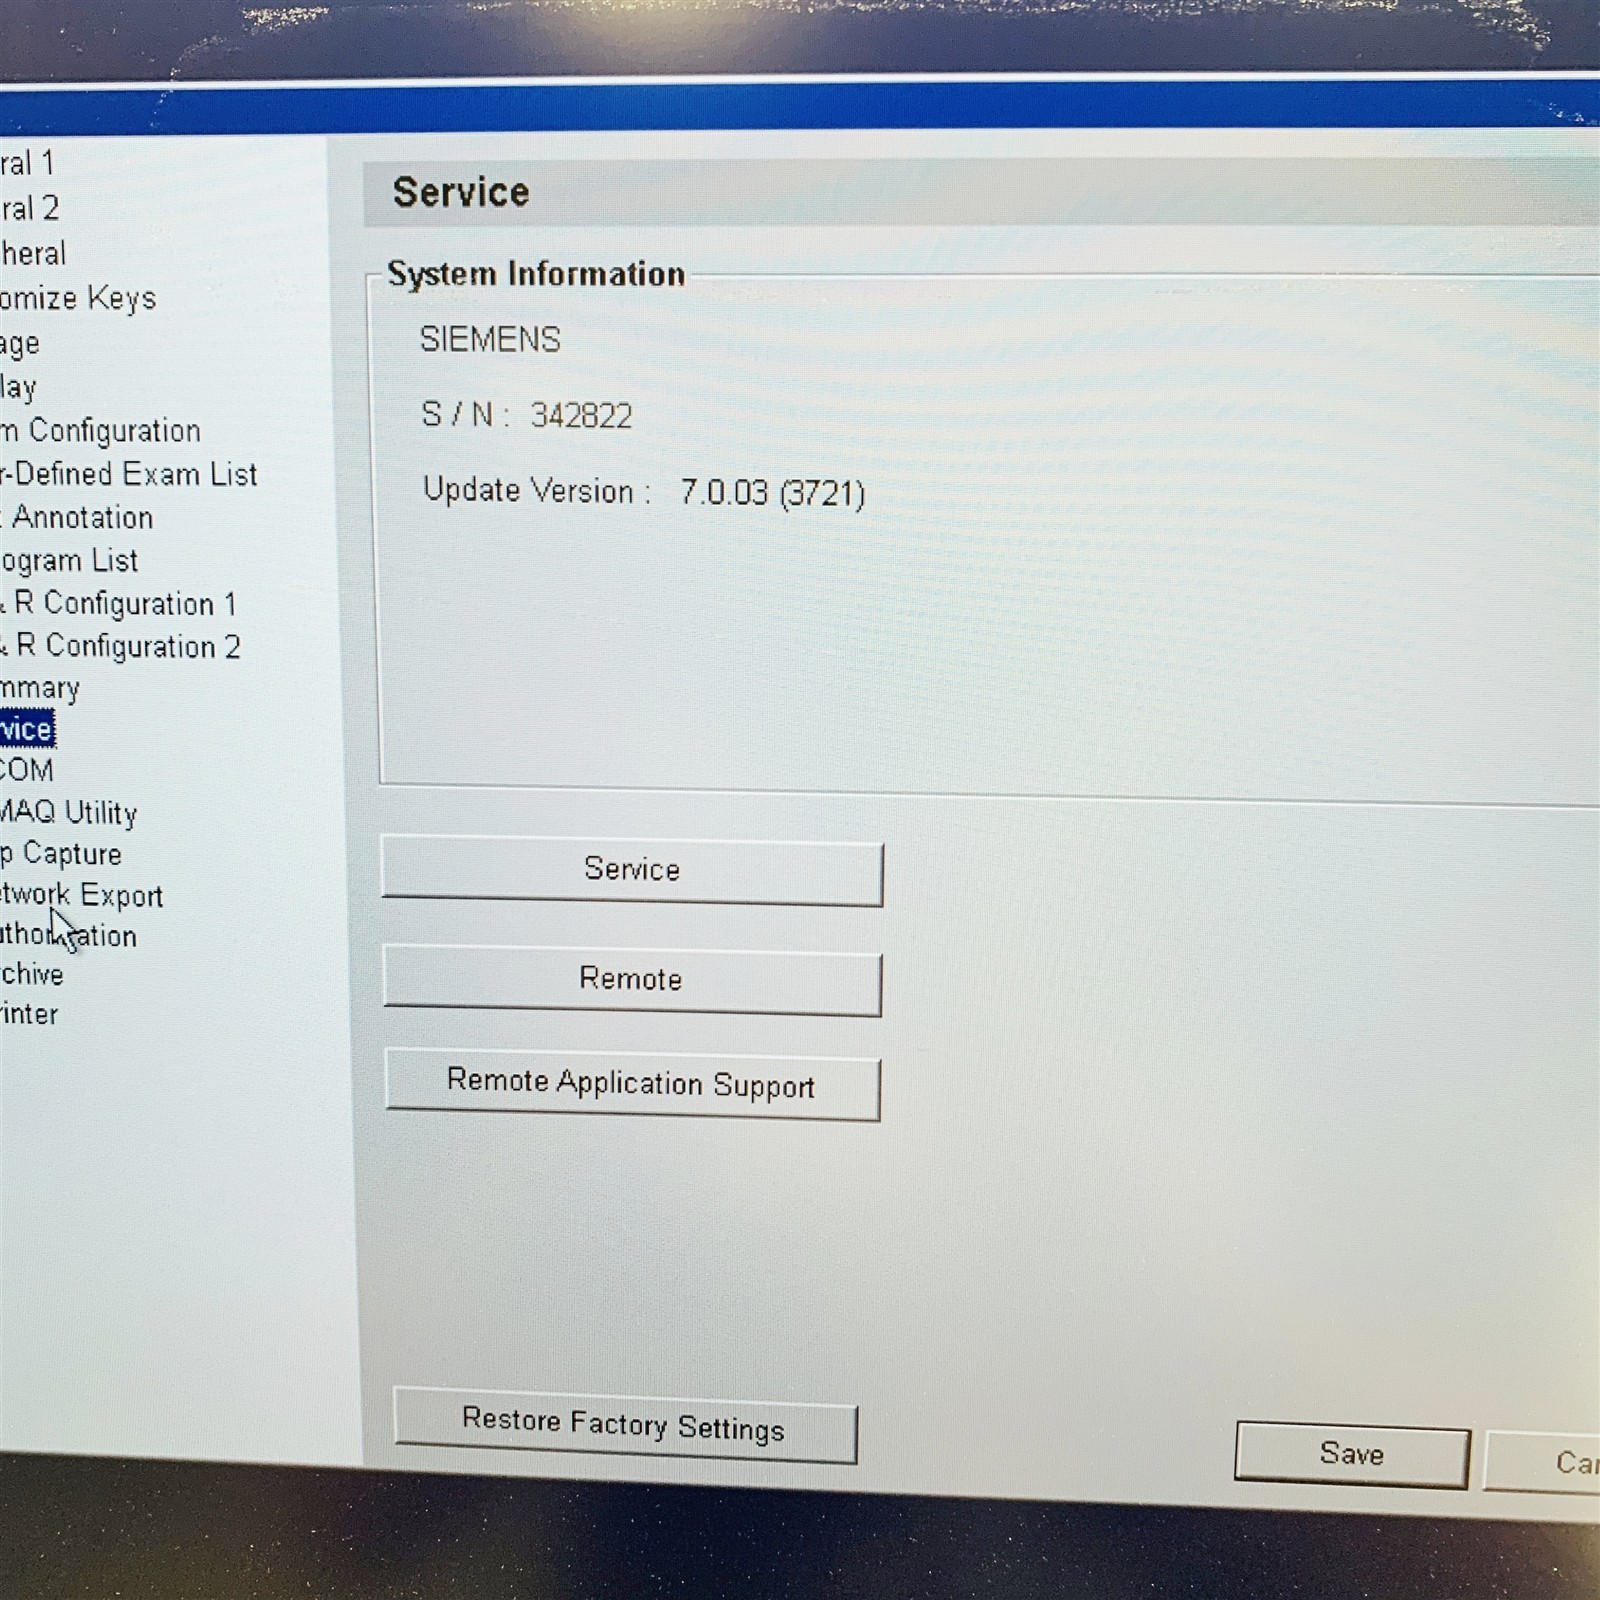
Task: Open Printer settings in sidebar
Action: 29,1014
